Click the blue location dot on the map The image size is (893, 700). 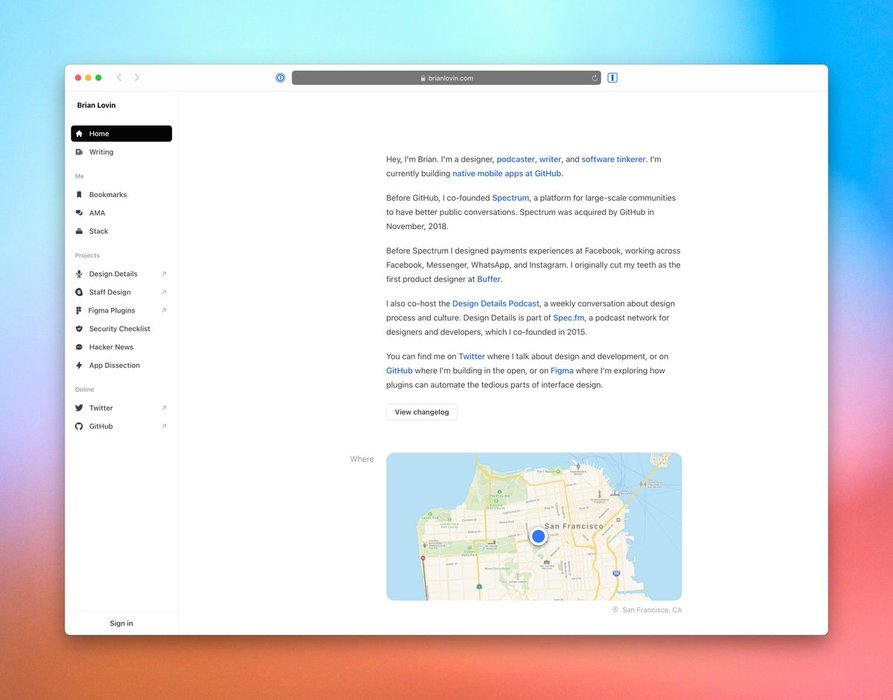[538, 537]
